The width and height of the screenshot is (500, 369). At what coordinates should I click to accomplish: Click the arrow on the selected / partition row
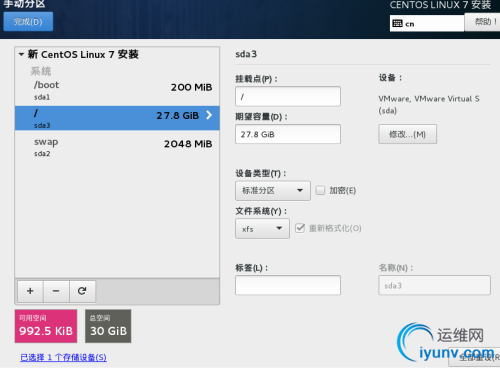(209, 115)
